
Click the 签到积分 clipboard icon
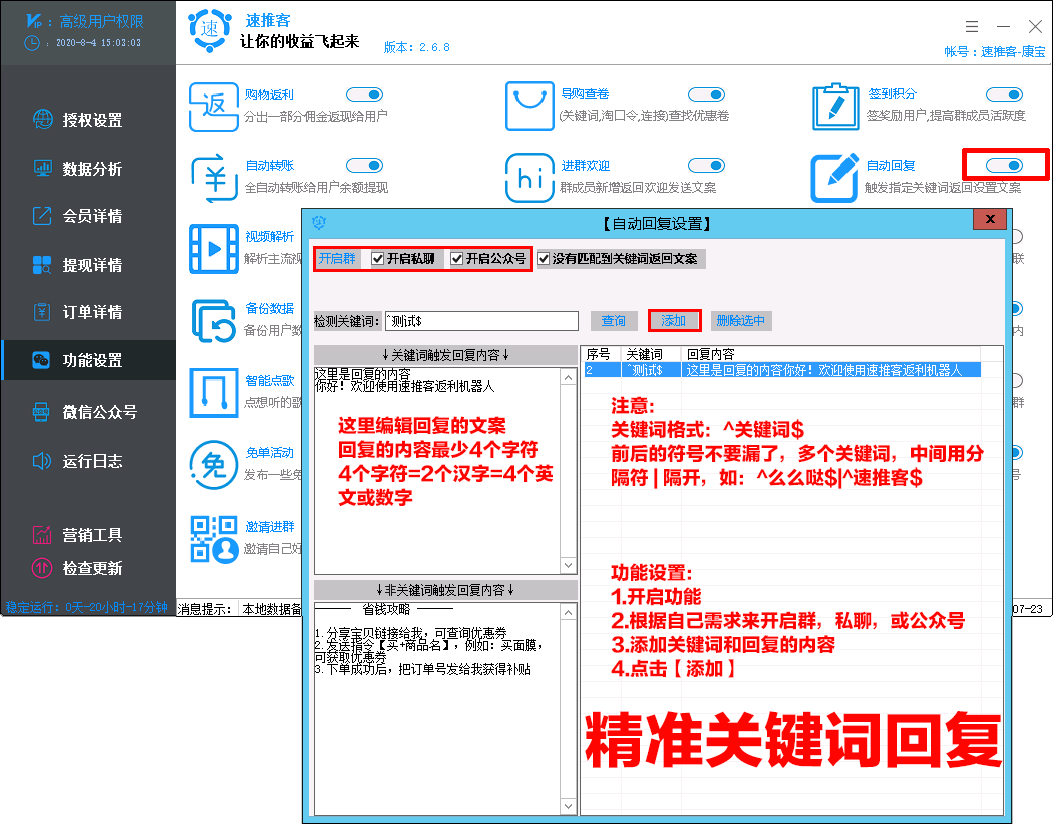click(835, 106)
